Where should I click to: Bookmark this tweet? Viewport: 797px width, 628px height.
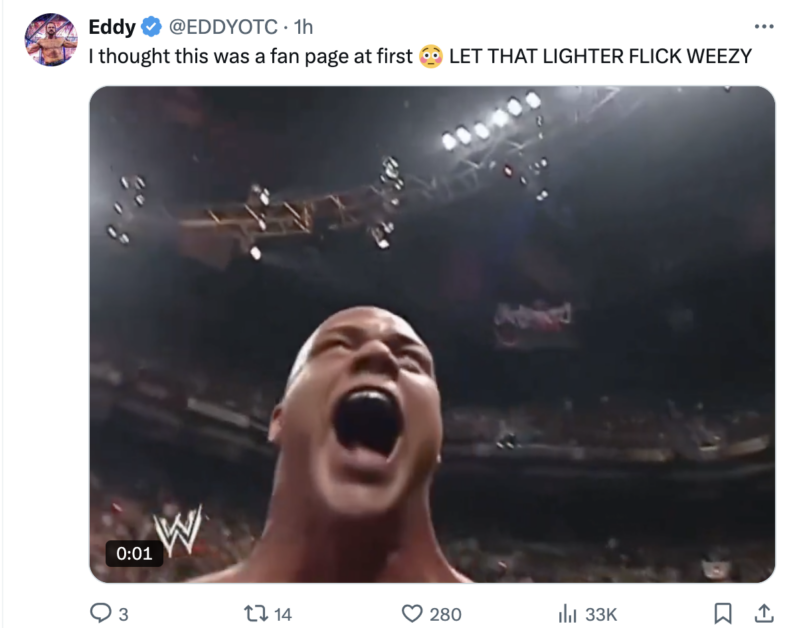coord(722,613)
